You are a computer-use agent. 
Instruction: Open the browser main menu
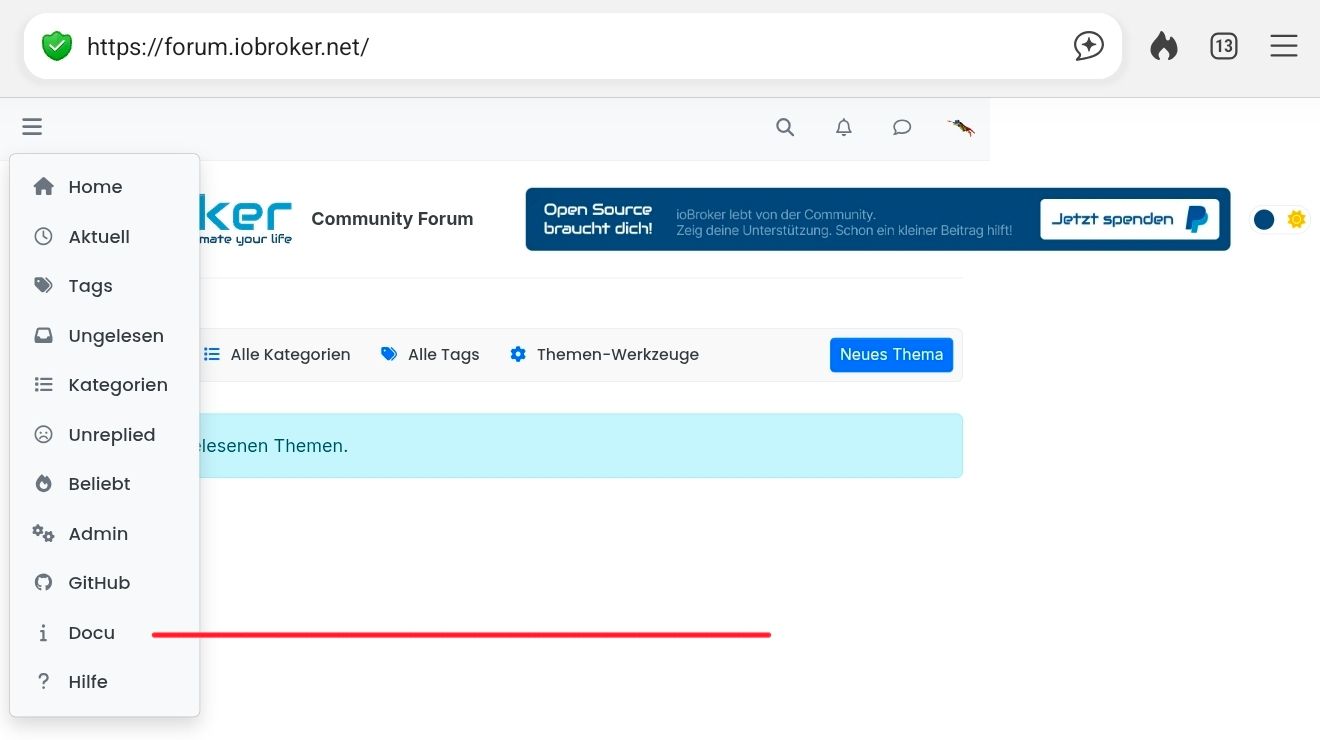1284,46
